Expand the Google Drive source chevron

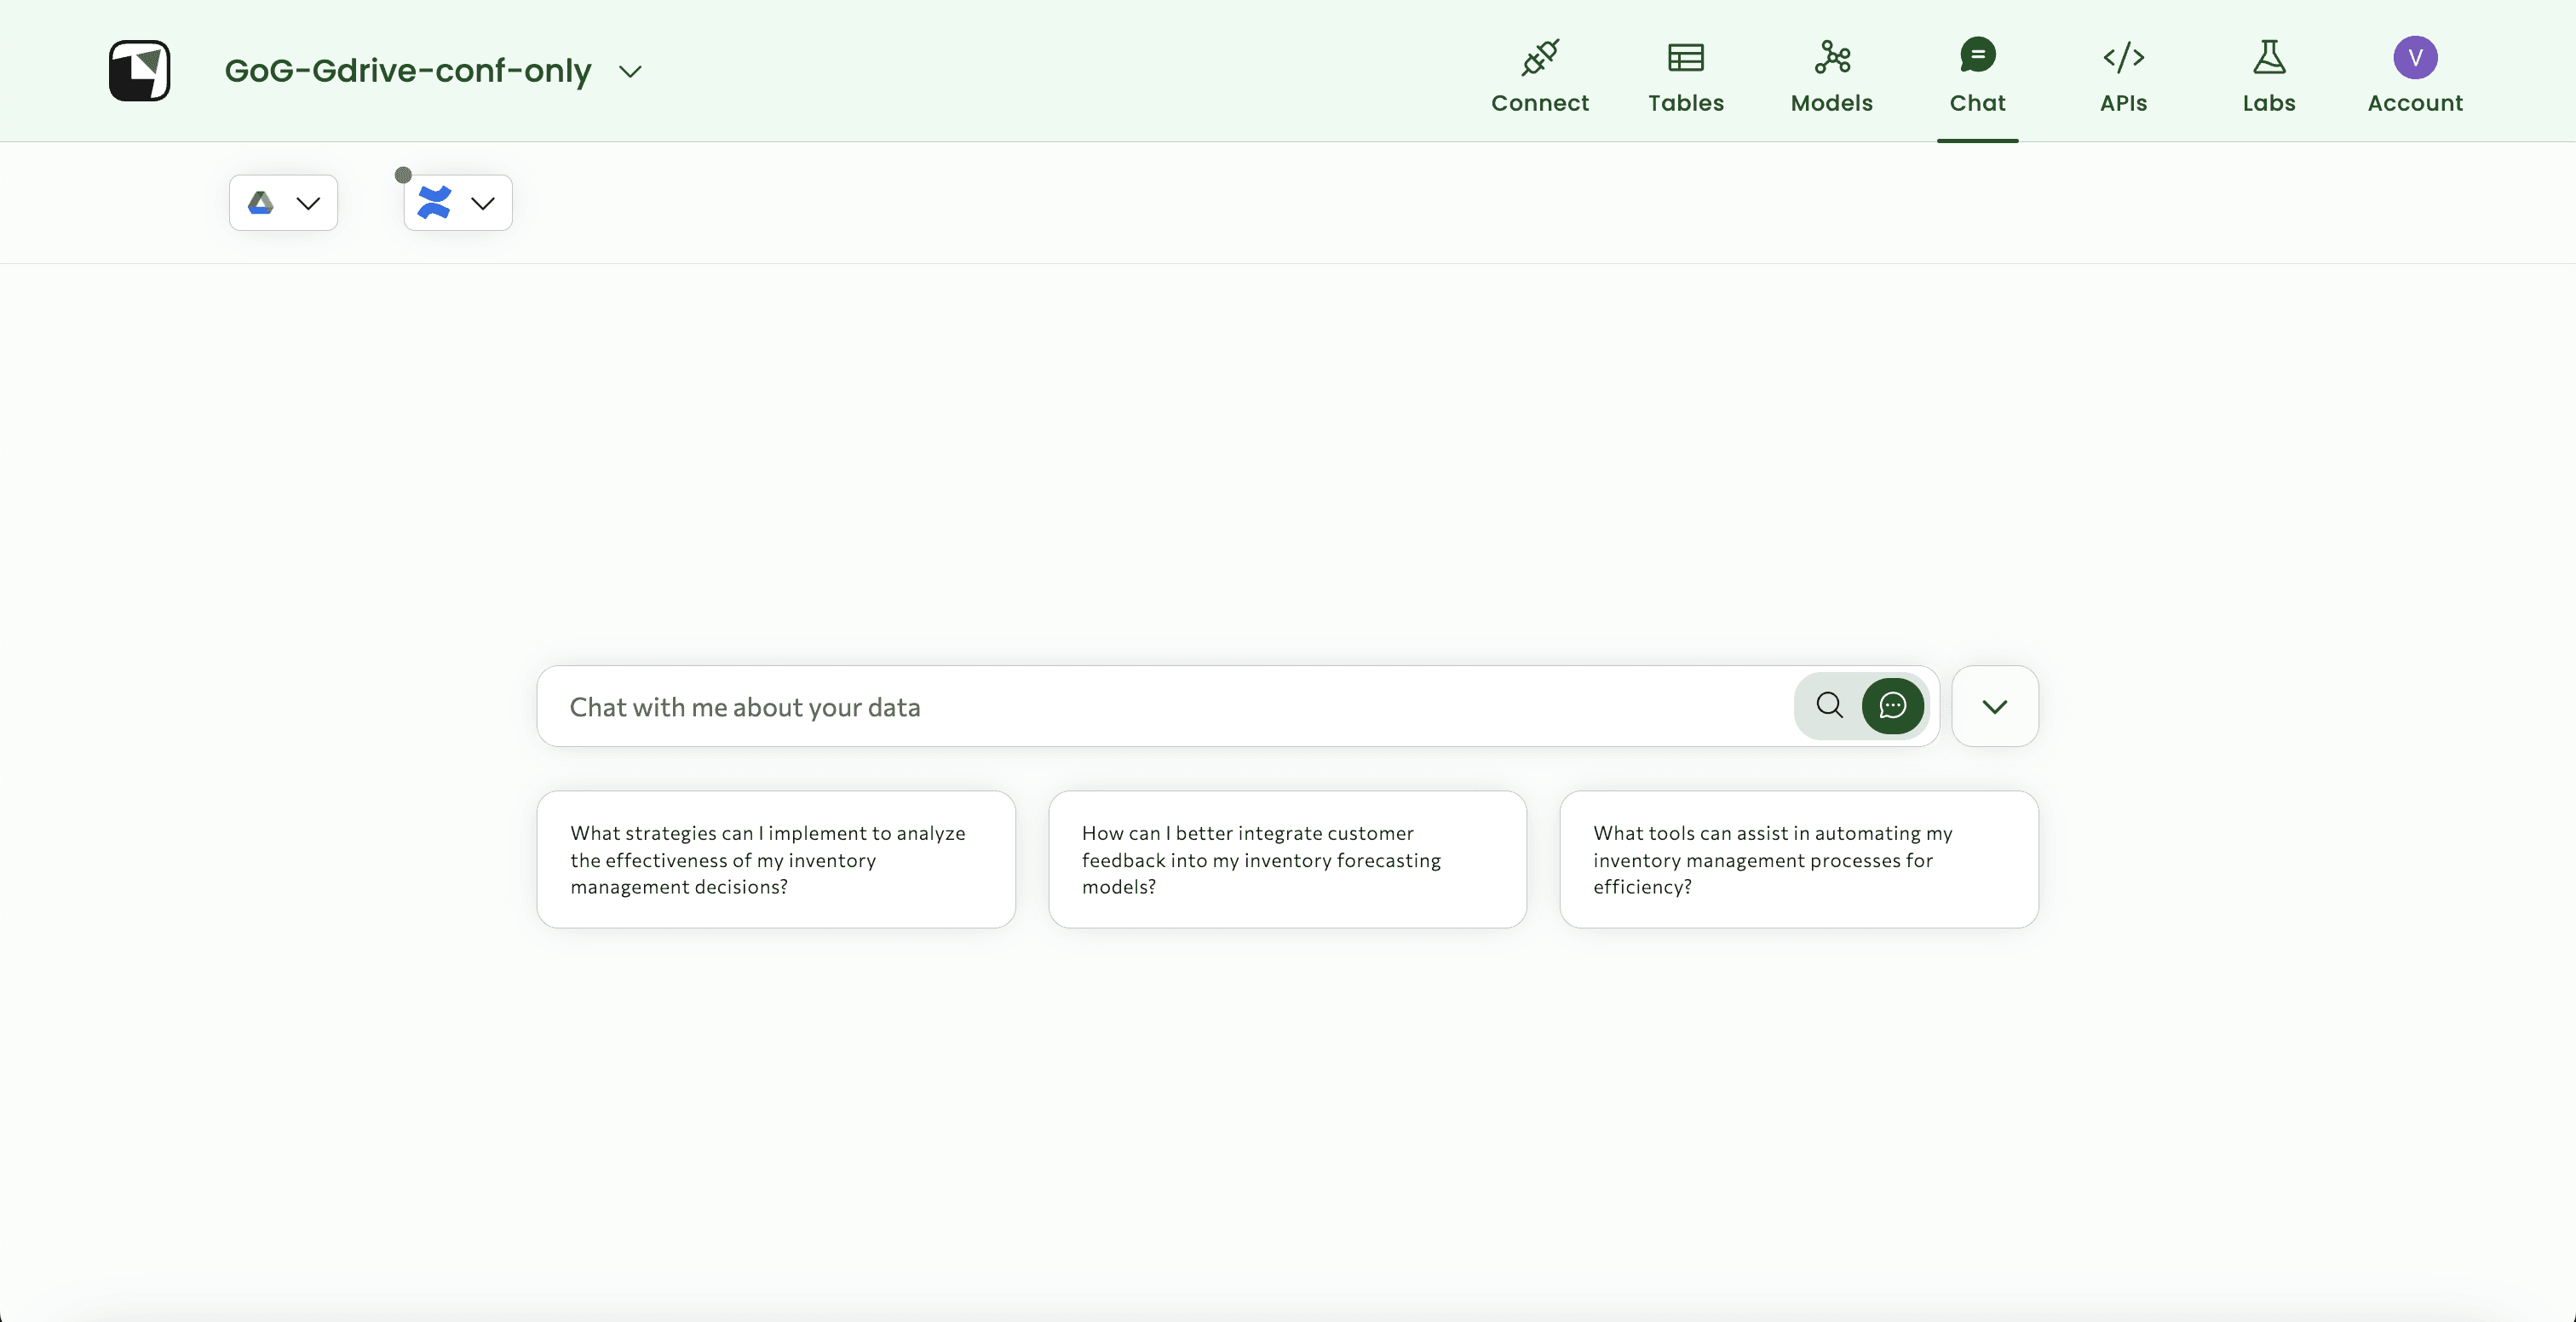pos(308,204)
